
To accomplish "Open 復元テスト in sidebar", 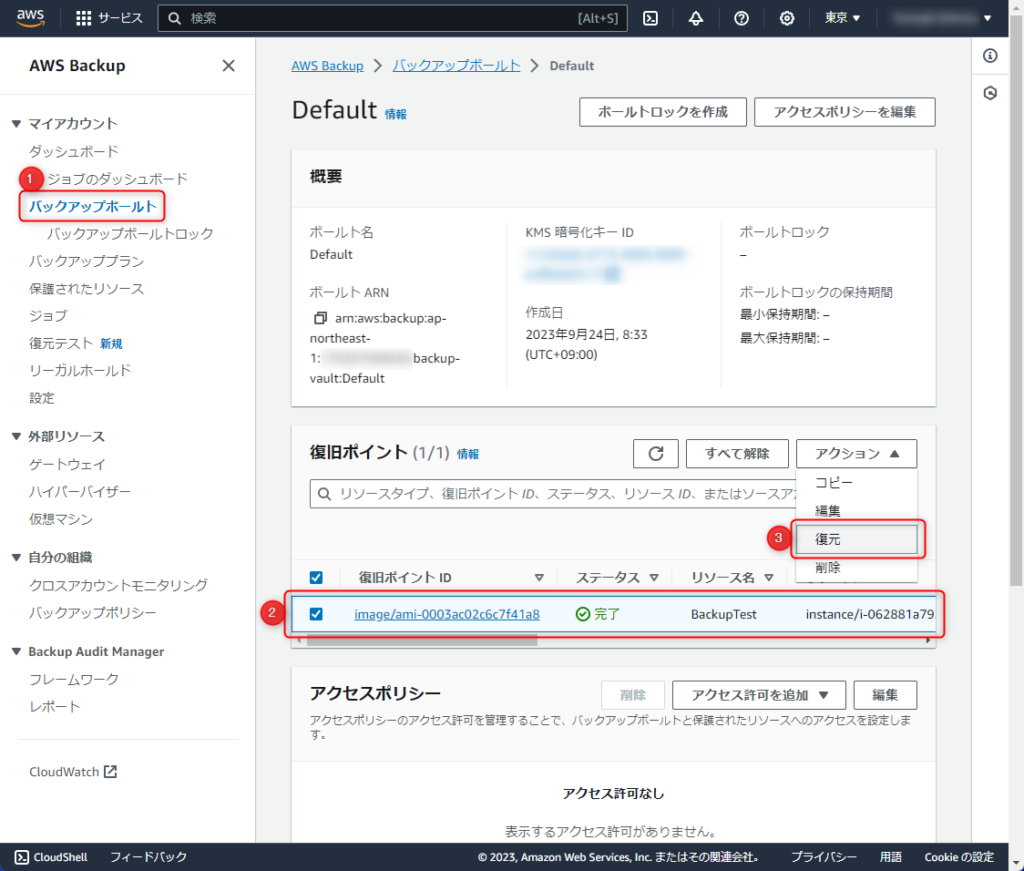I will (x=61, y=343).
